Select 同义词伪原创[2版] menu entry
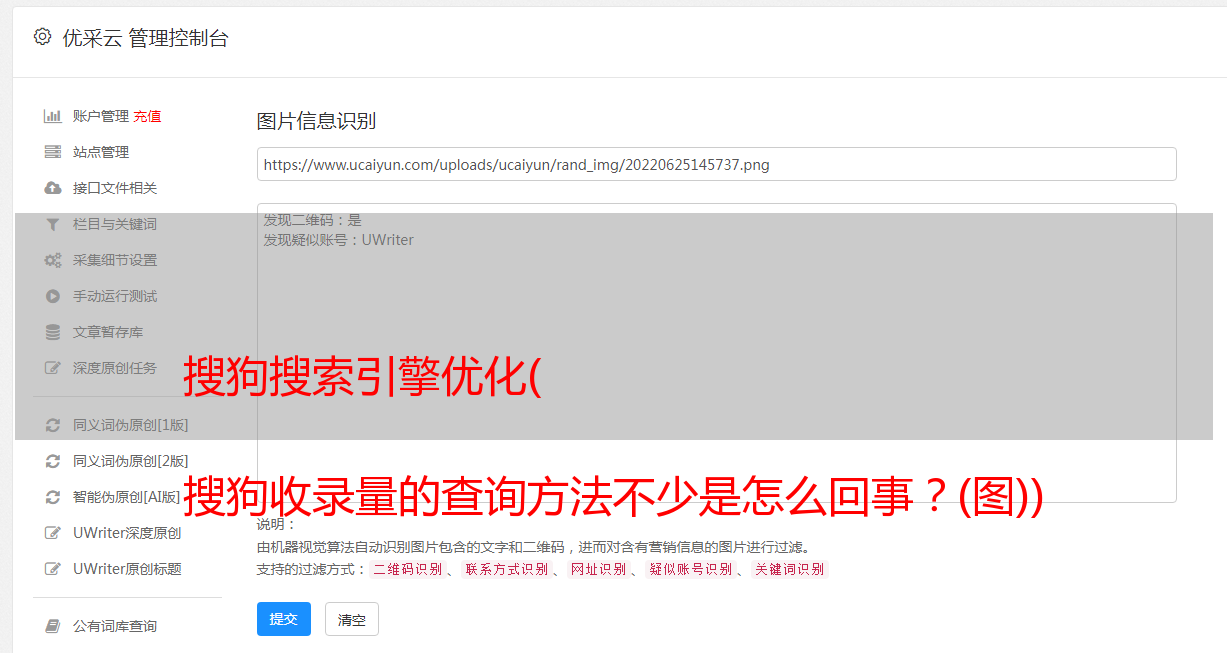The image size is (1227, 653). [x=131, y=461]
